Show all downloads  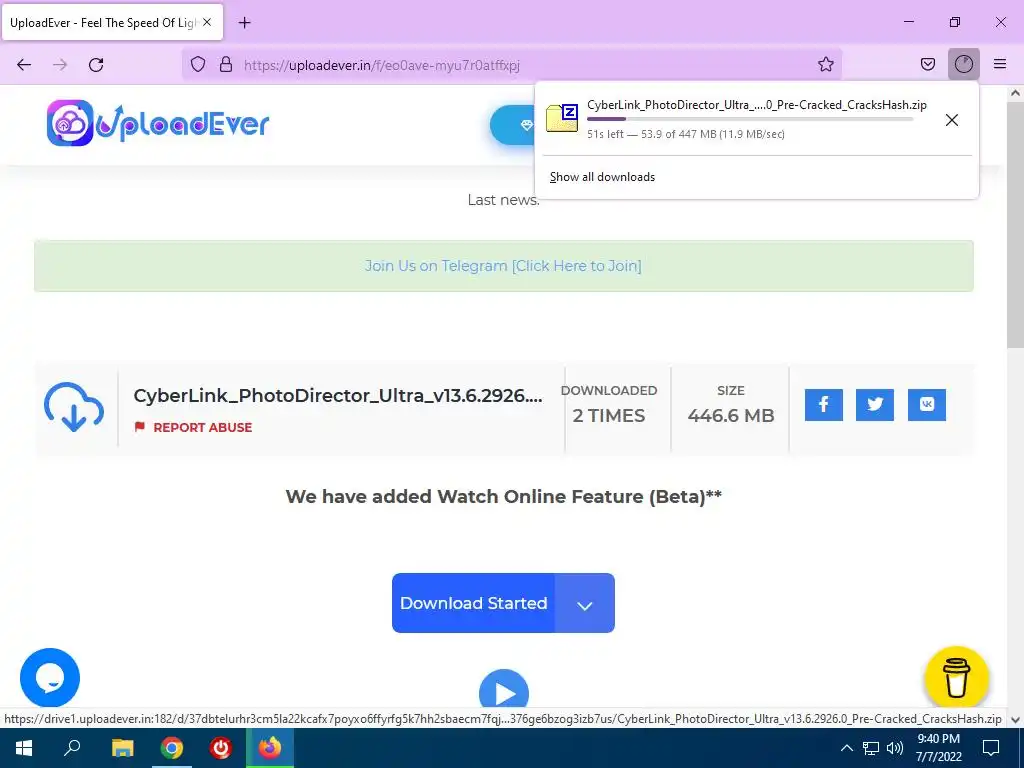(x=602, y=177)
